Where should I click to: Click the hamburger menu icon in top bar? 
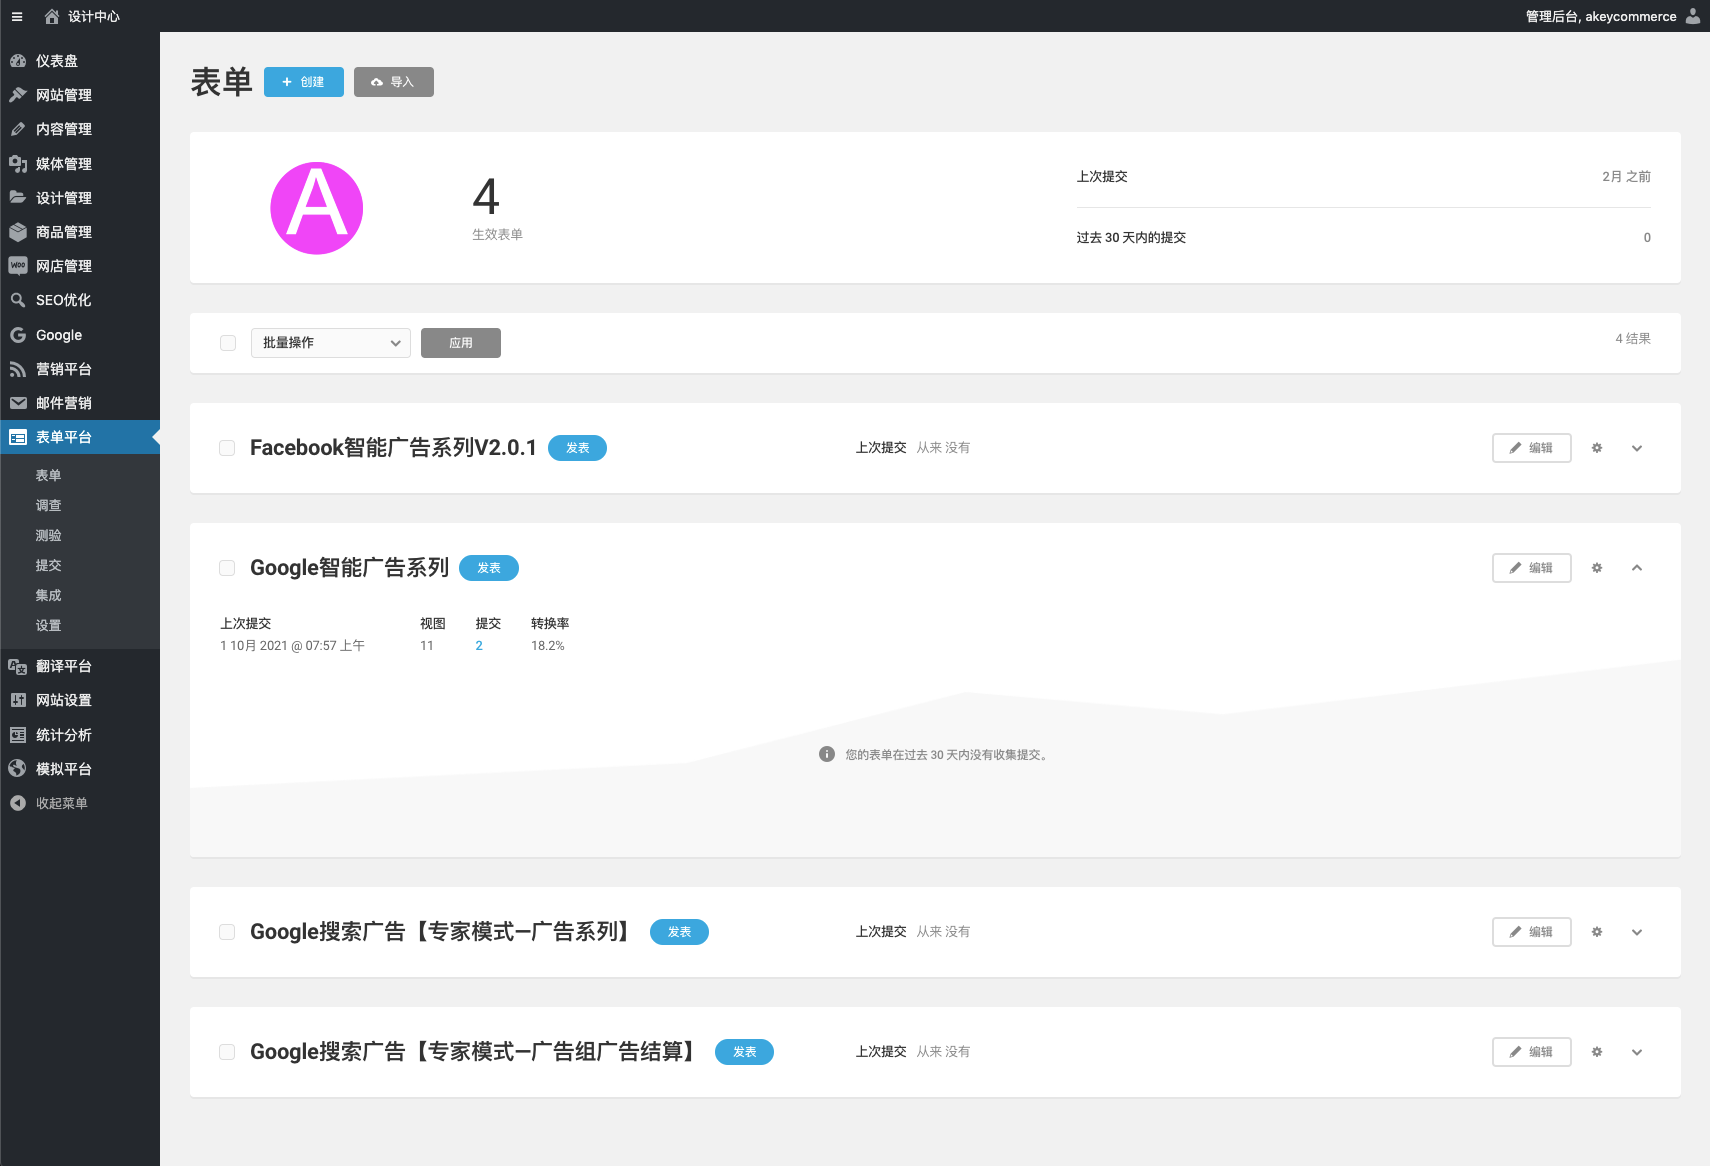(x=17, y=16)
